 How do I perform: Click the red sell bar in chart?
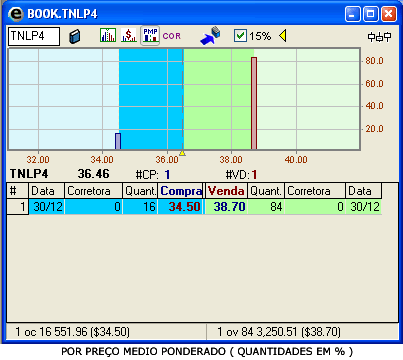254,103
